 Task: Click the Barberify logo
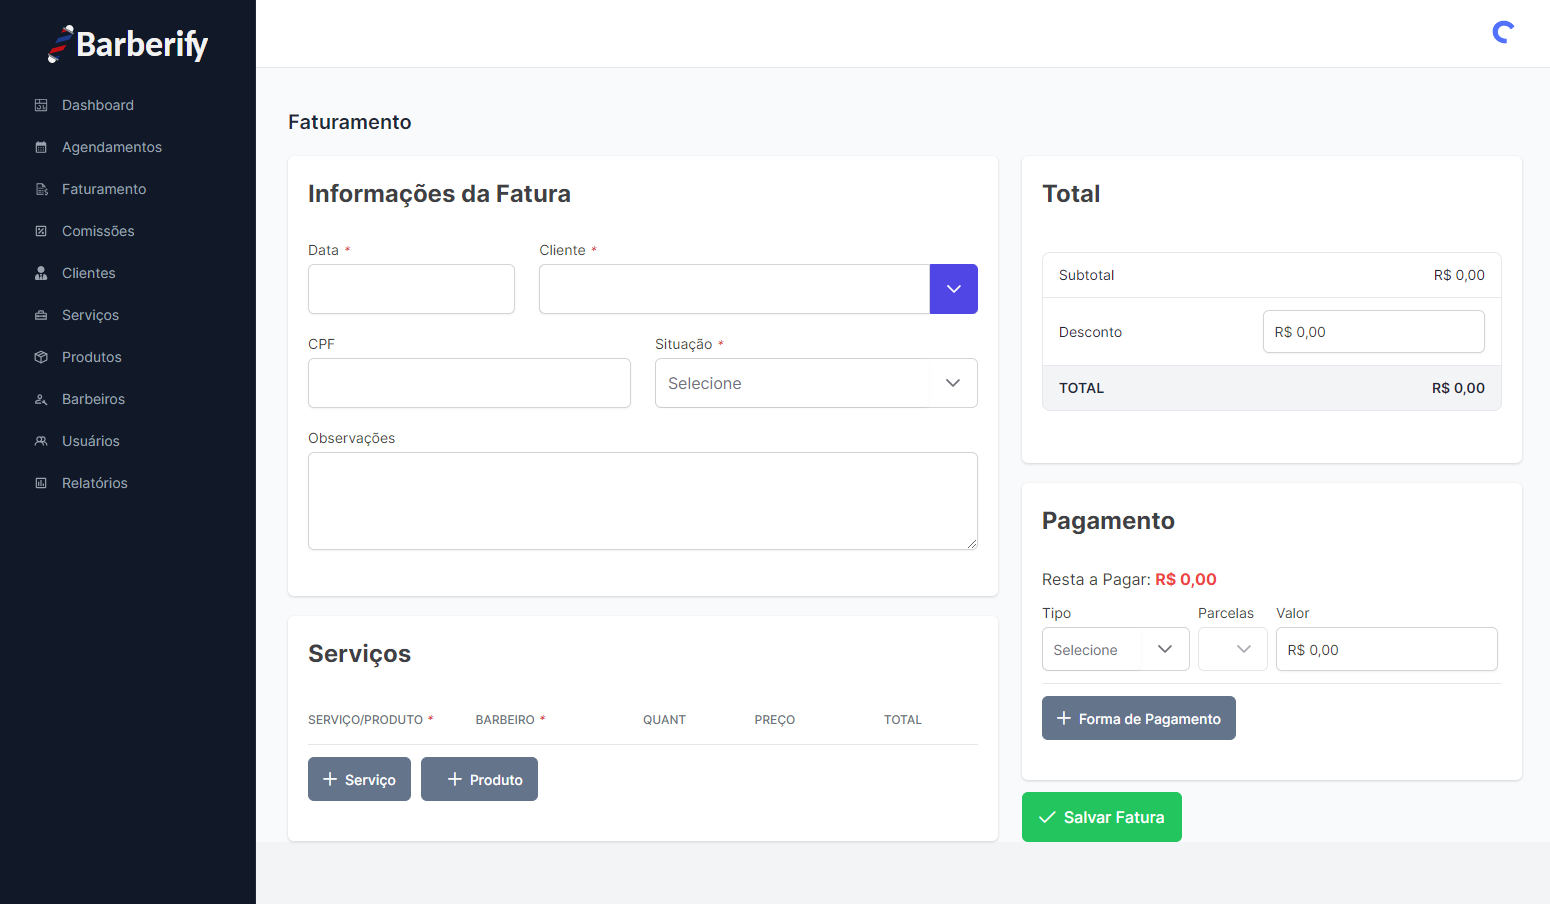point(128,44)
